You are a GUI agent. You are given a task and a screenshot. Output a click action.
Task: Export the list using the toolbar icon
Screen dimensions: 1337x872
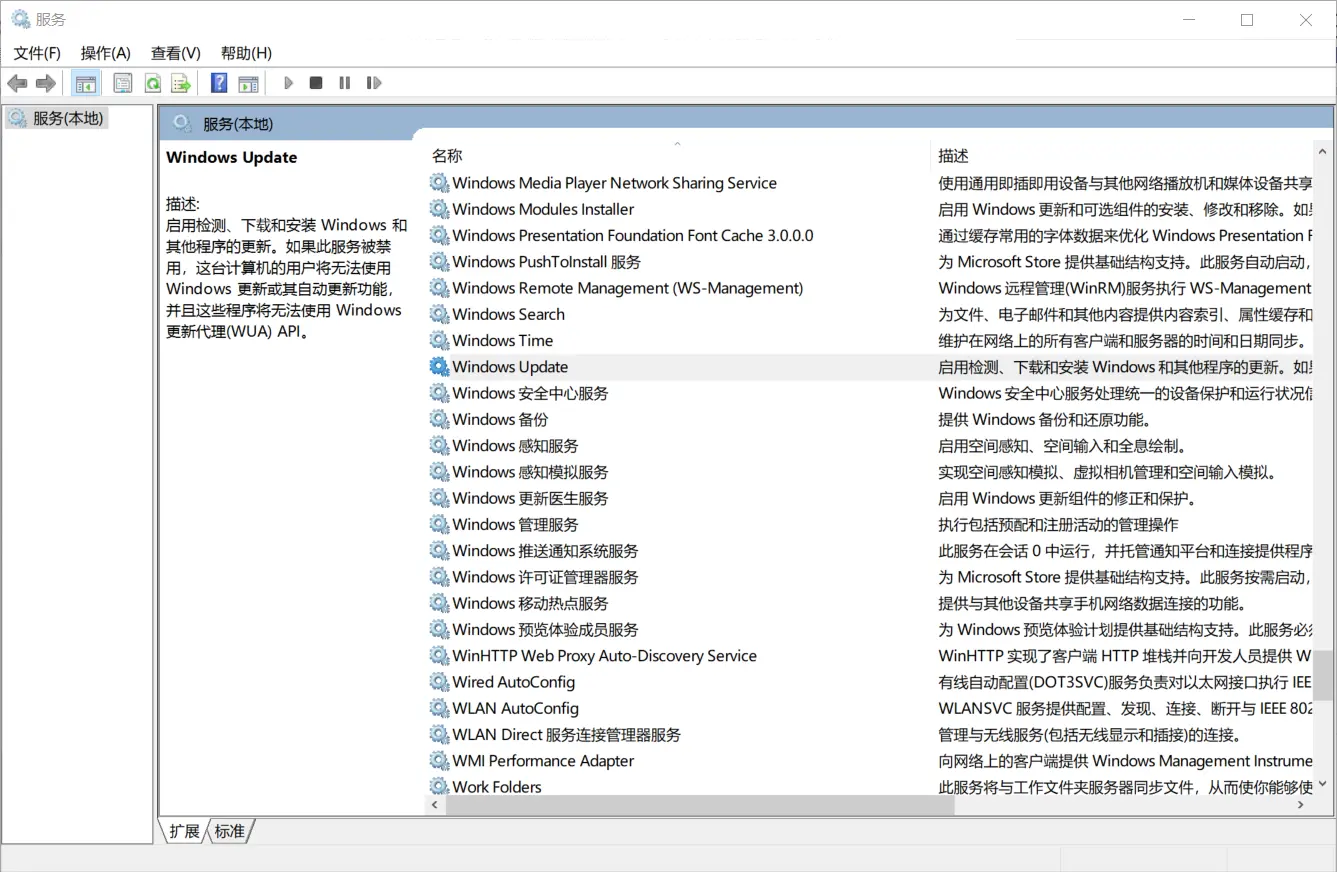(181, 83)
